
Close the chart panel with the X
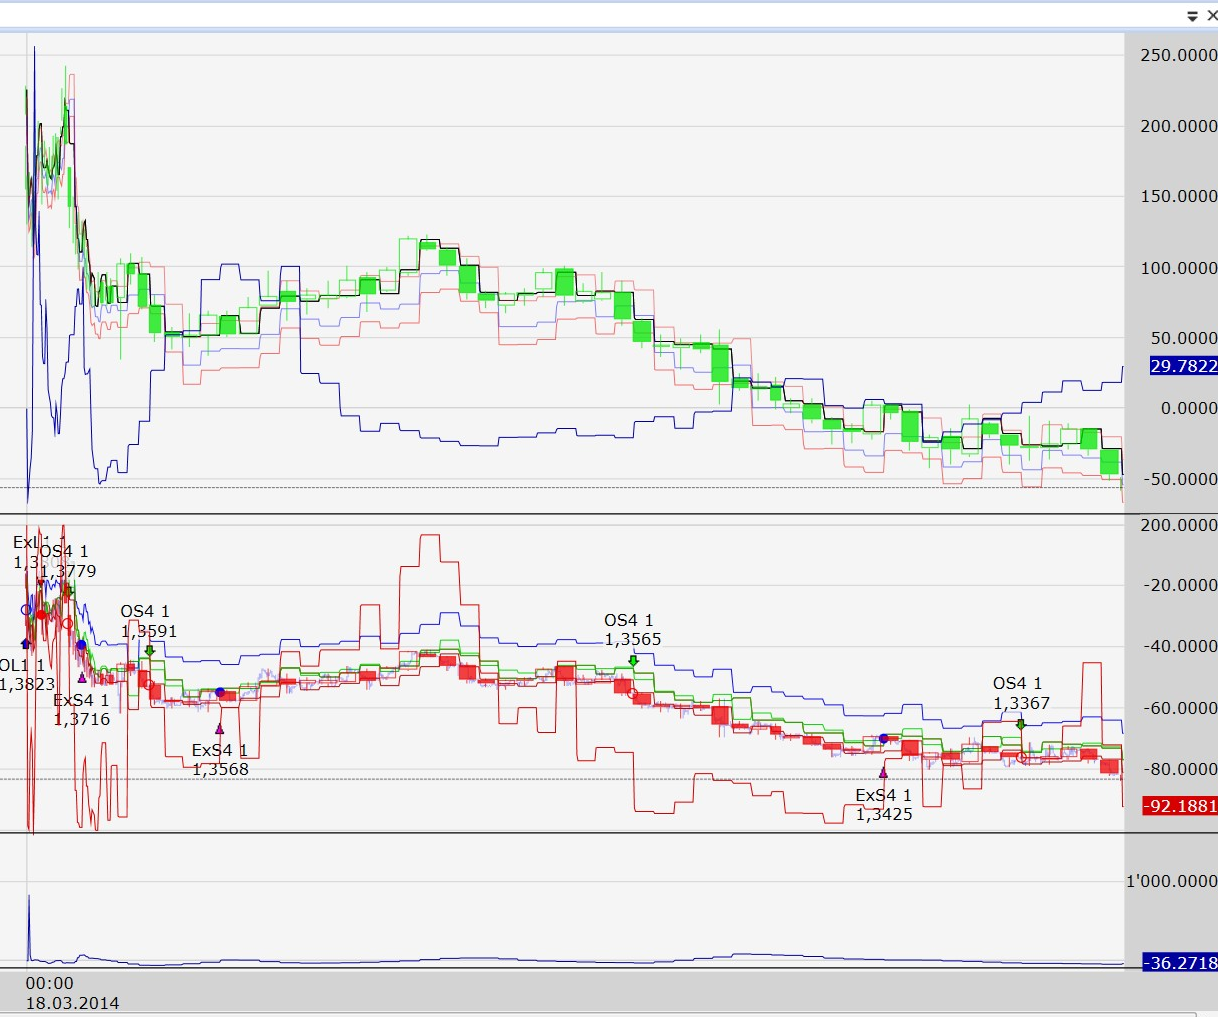1212,15
